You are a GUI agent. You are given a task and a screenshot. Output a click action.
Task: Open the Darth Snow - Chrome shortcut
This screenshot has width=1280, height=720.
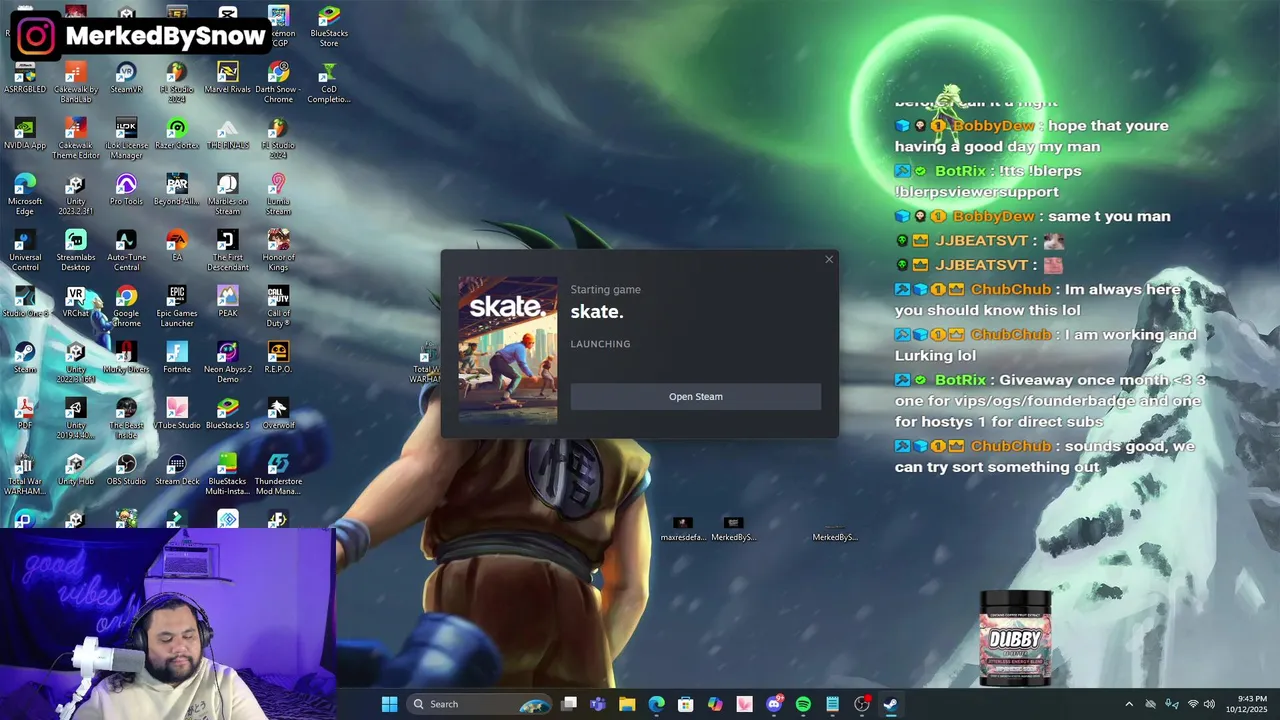point(278,82)
